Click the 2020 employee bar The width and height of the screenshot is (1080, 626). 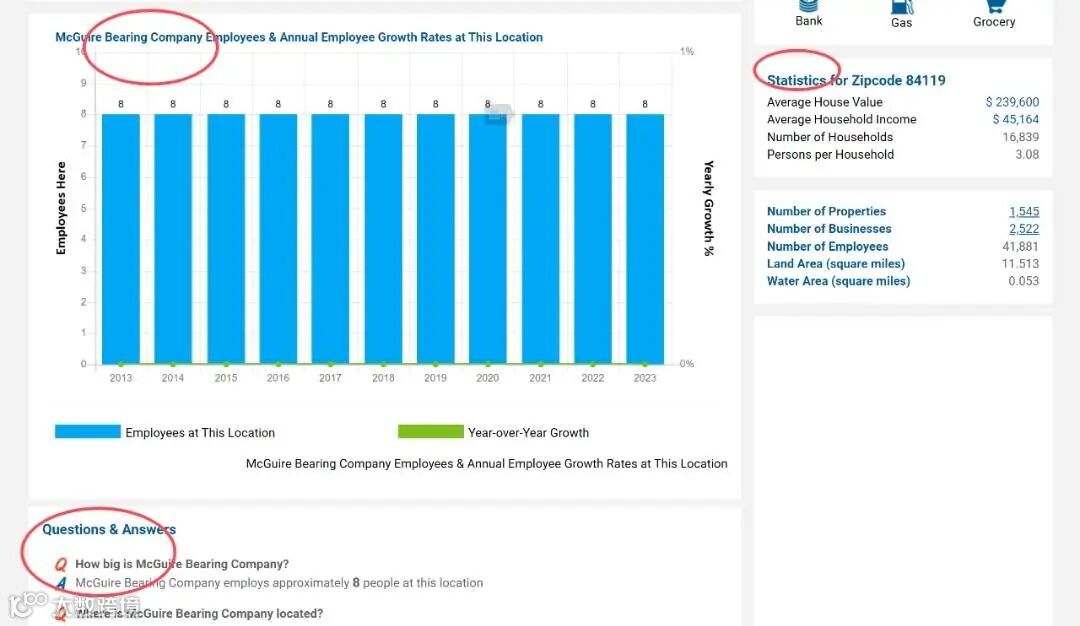point(488,239)
